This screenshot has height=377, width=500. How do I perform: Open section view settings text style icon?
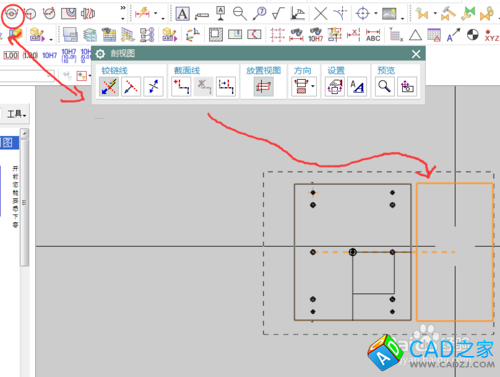pyautogui.click(x=357, y=87)
